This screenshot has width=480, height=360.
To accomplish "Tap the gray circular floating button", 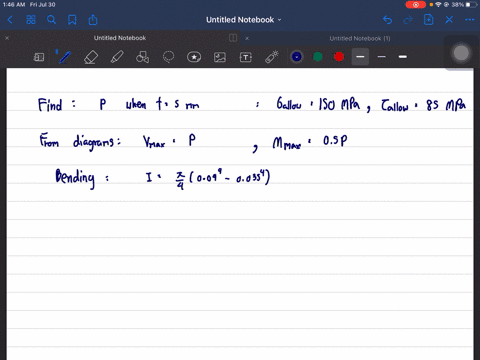I will click(x=461, y=53).
